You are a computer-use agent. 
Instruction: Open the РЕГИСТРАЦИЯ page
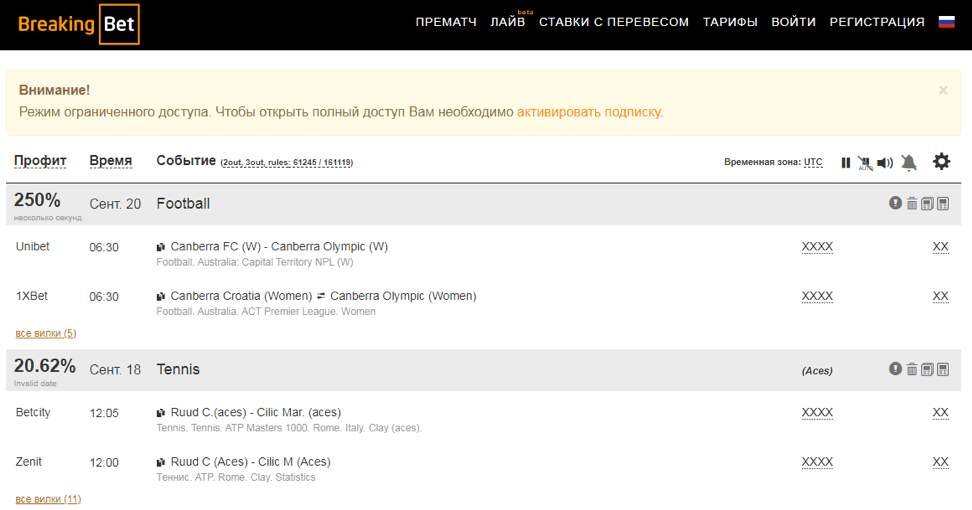tap(877, 22)
